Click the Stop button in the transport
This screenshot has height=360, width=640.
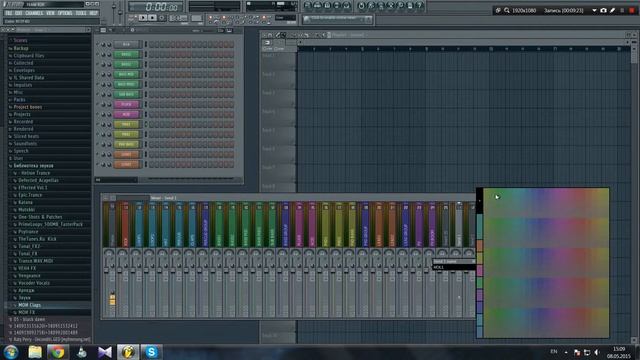[152, 18]
